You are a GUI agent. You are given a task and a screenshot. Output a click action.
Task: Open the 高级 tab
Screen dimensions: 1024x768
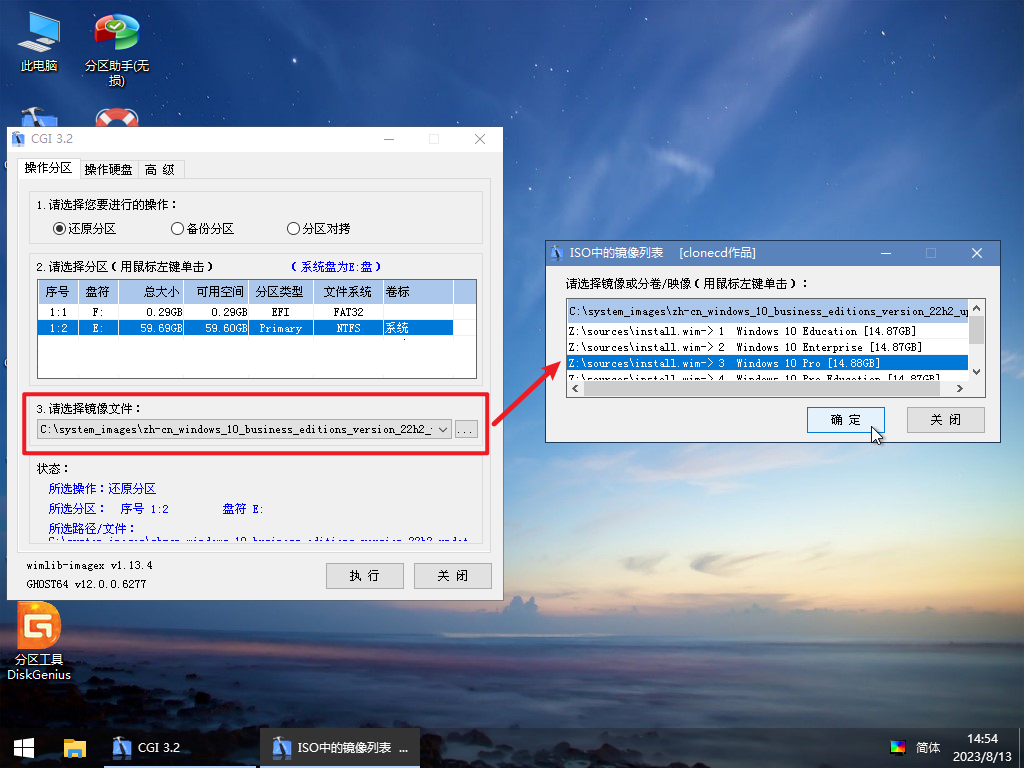point(160,169)
